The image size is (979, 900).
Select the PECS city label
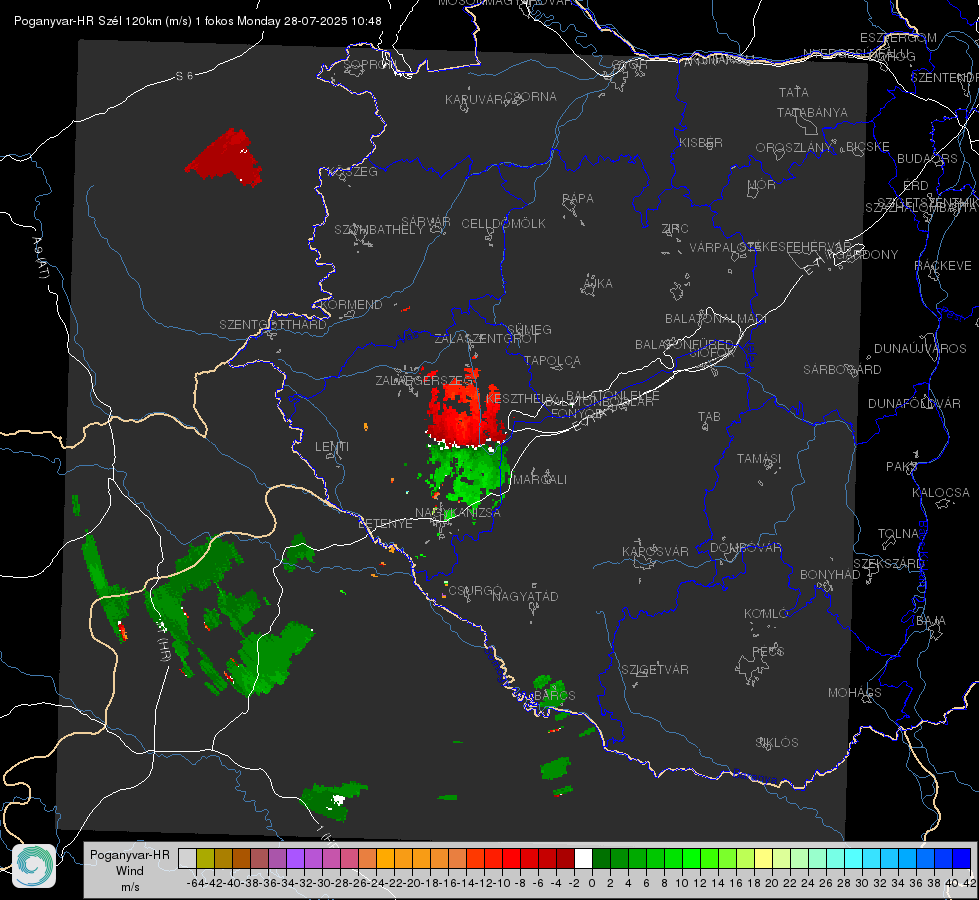pyautogui.click(x=767, y=652)
